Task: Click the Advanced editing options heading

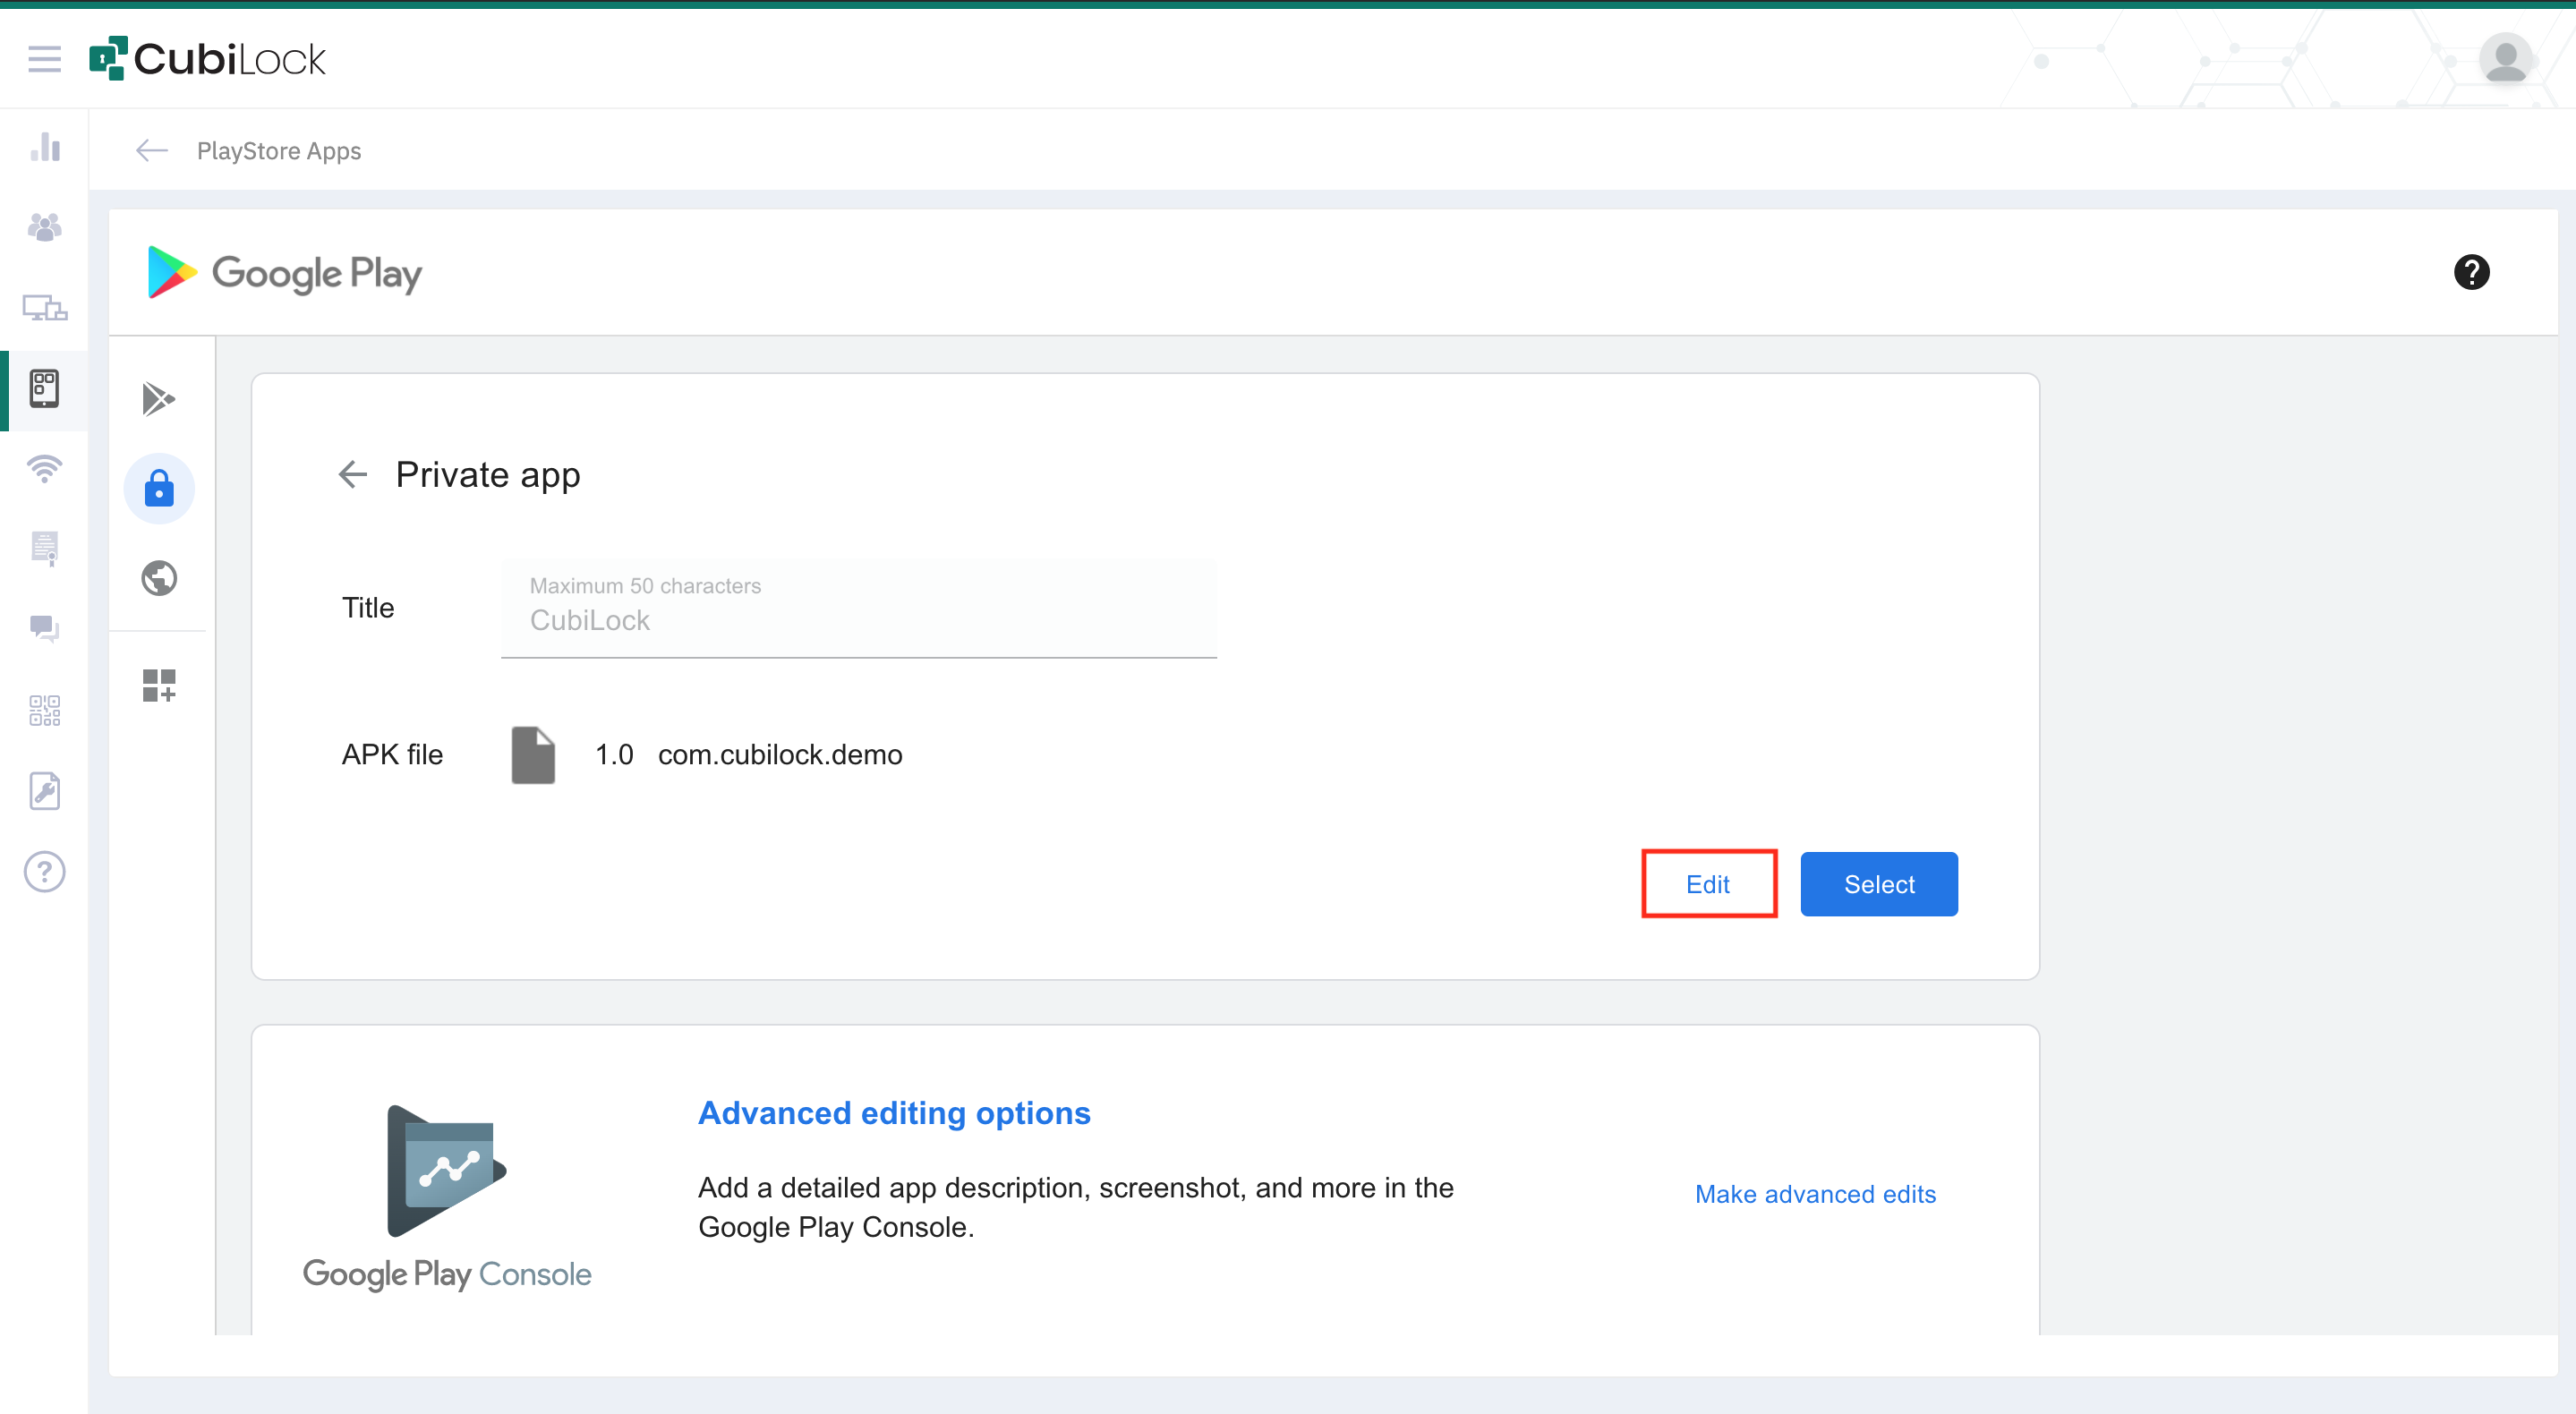Action: pyautogui.click(x=894, y=1113)
